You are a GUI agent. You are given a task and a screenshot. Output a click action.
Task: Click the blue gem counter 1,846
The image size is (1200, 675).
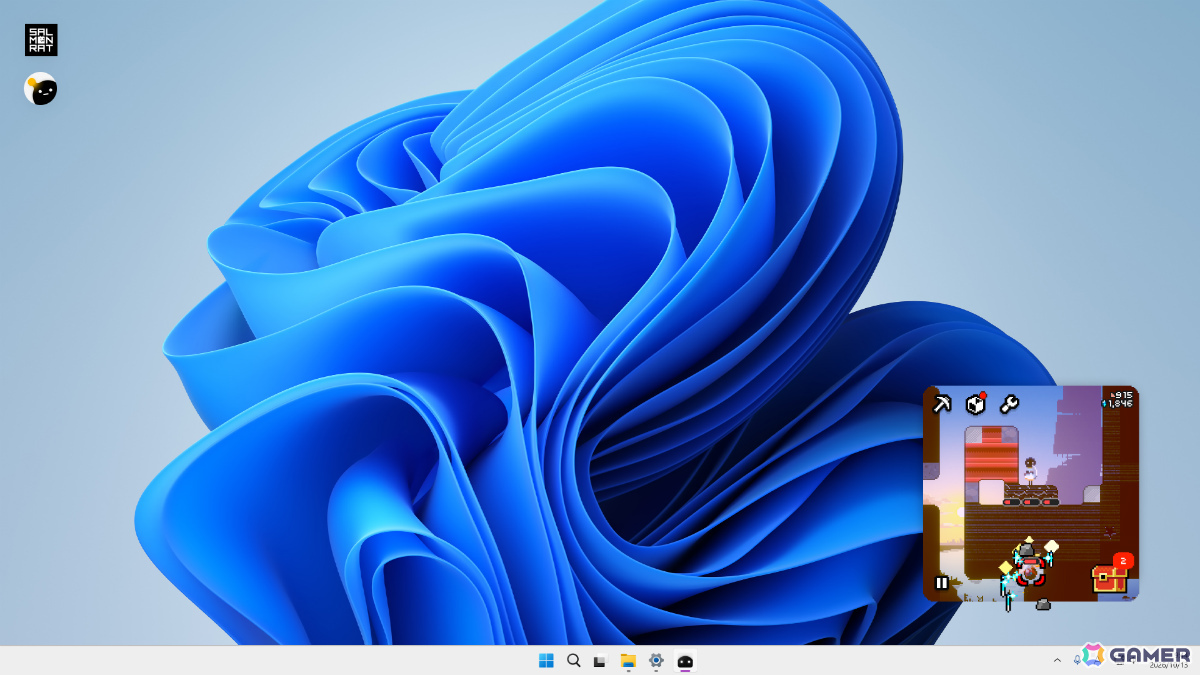pyautogui.click(x=1117, y=404)
